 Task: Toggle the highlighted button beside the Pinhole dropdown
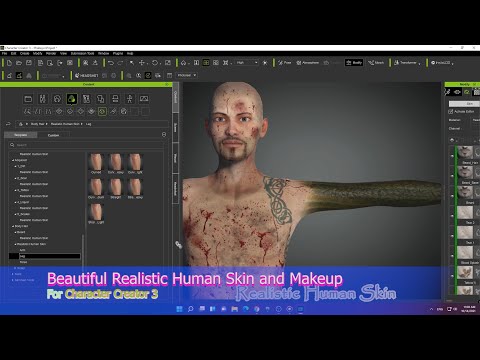[x=148, y=76]
